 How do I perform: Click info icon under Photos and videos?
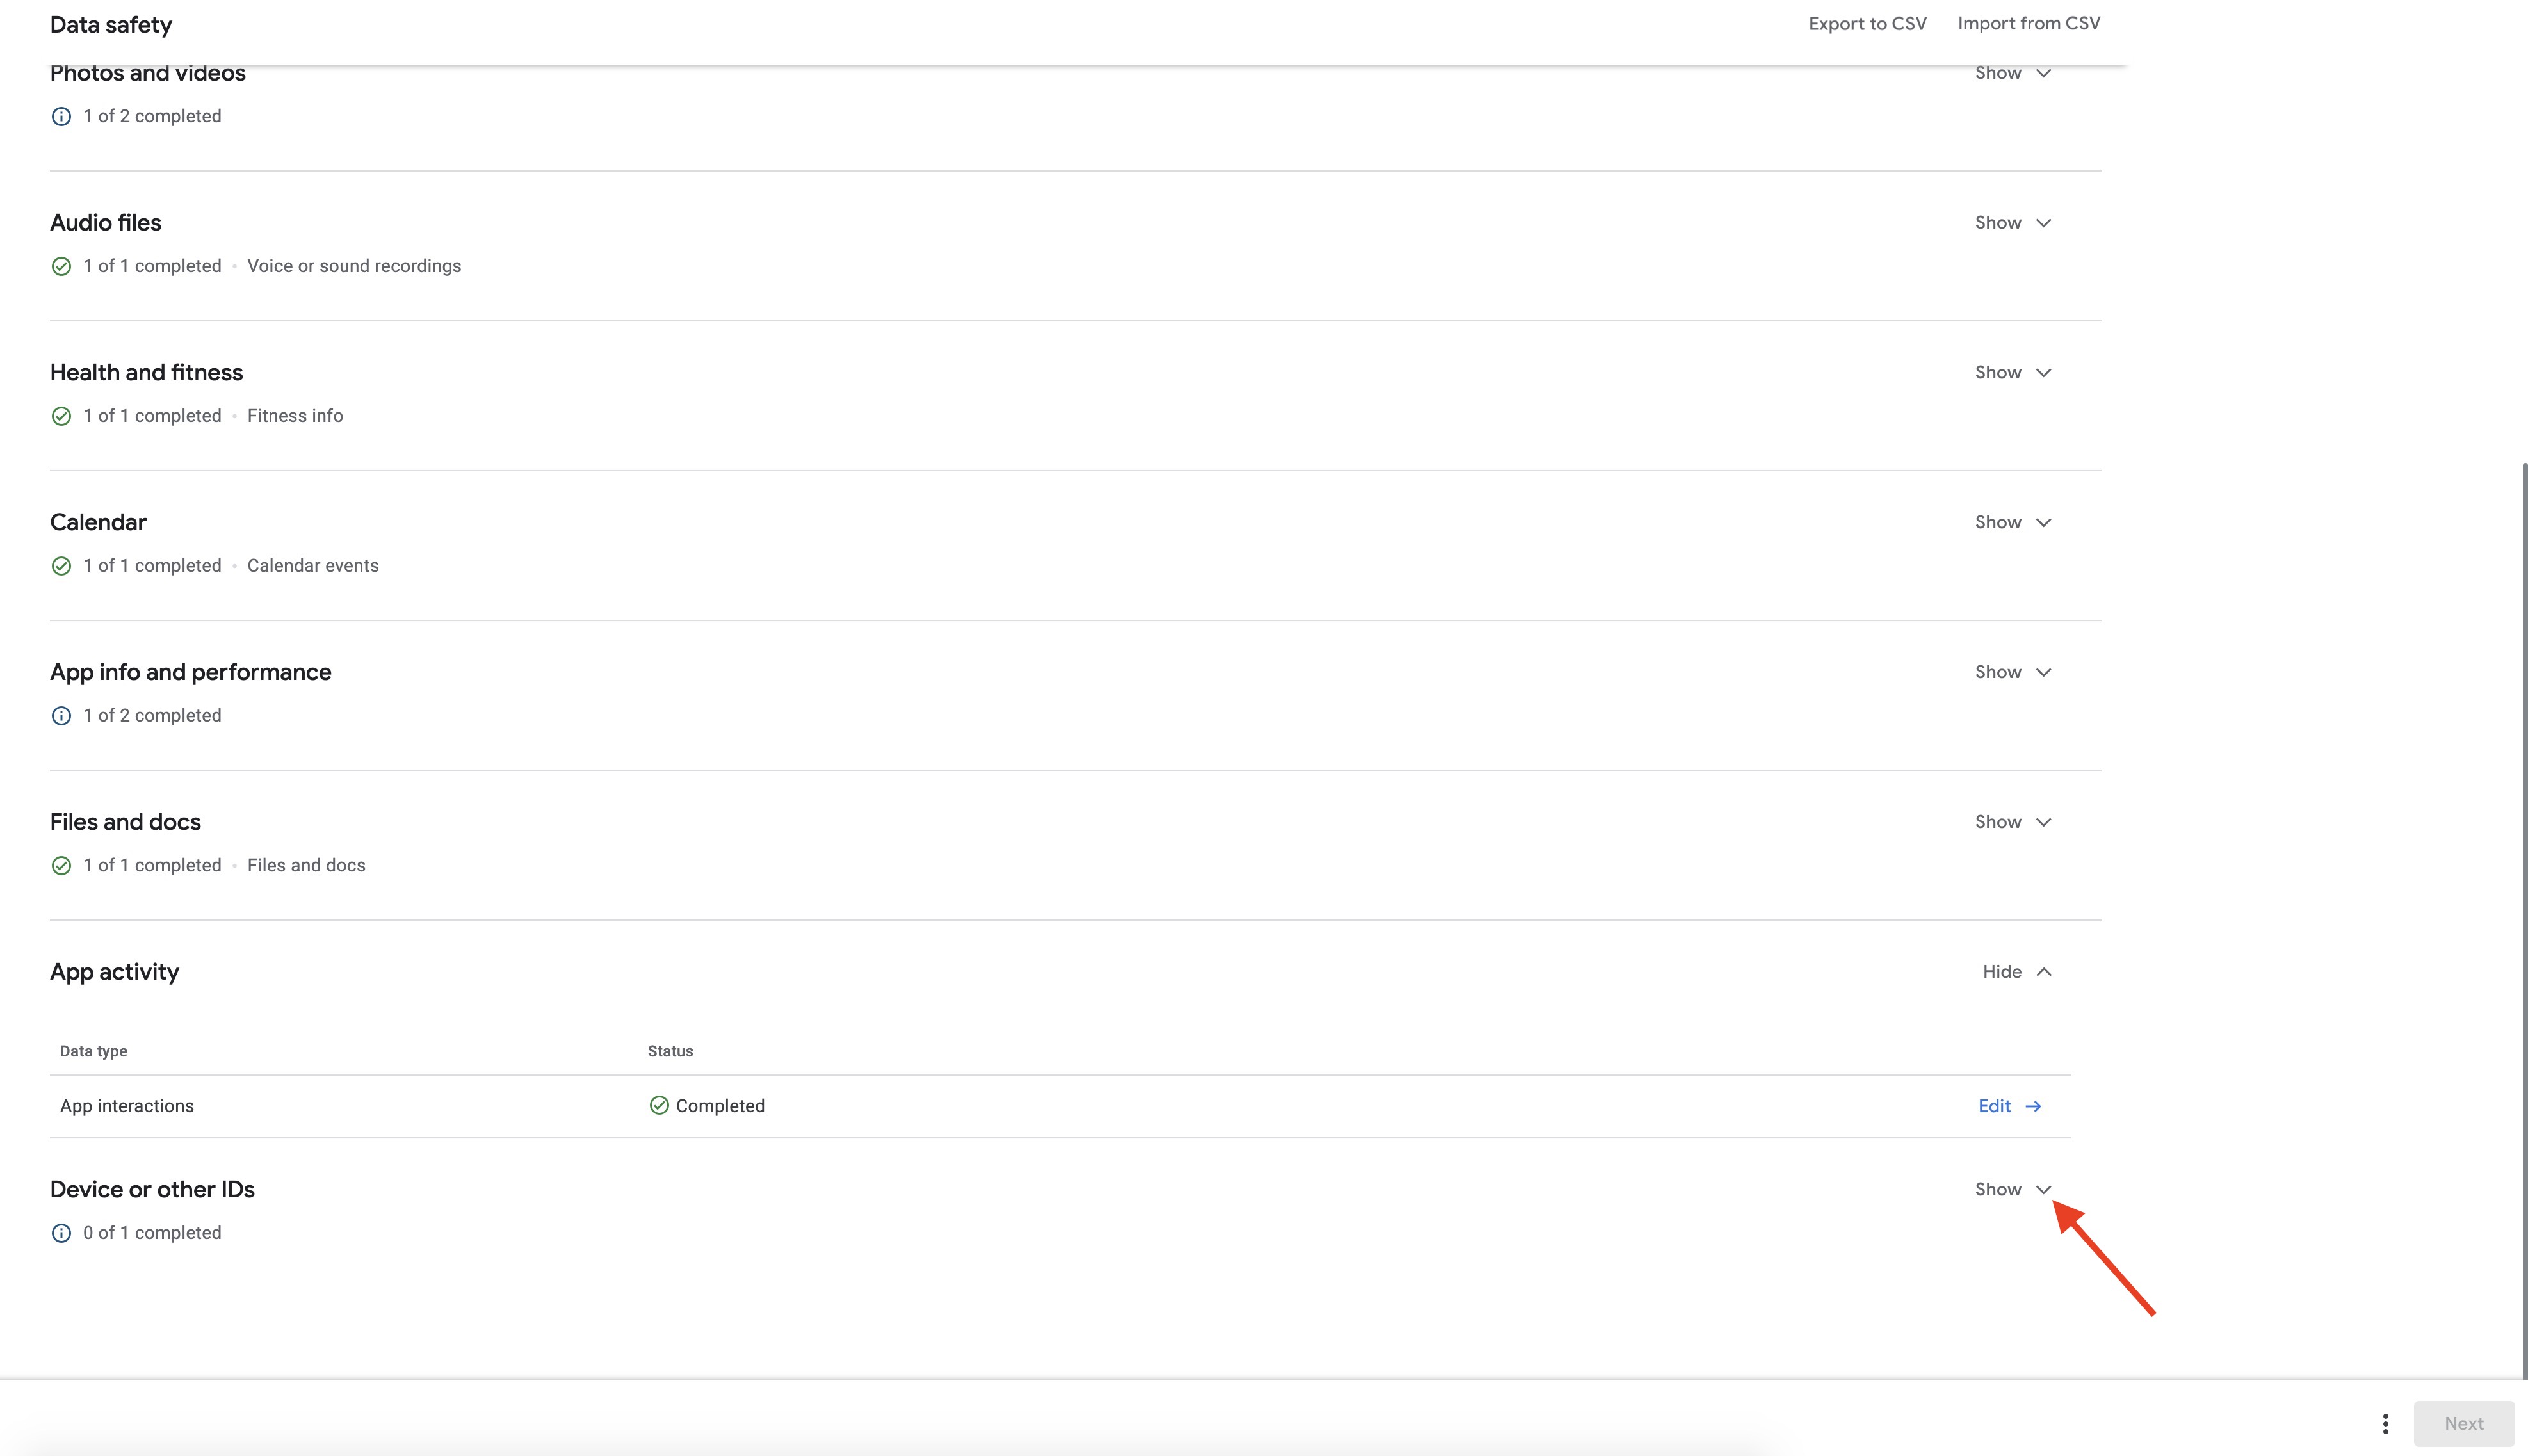(x=61, y=117)
